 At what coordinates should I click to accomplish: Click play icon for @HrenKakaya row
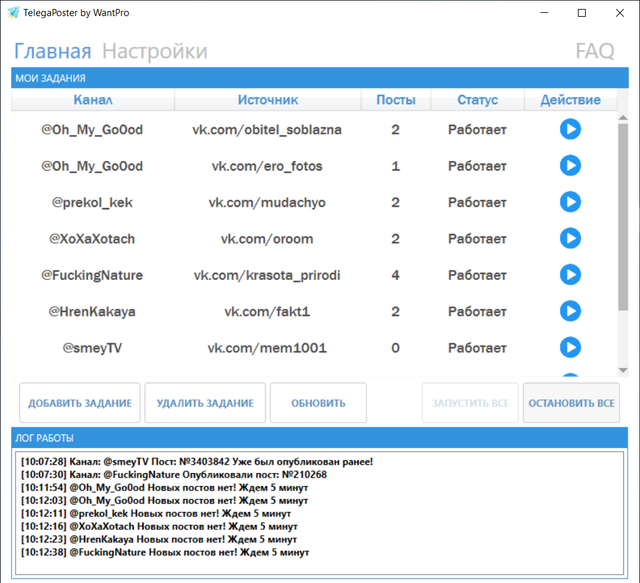coord(570,311)
